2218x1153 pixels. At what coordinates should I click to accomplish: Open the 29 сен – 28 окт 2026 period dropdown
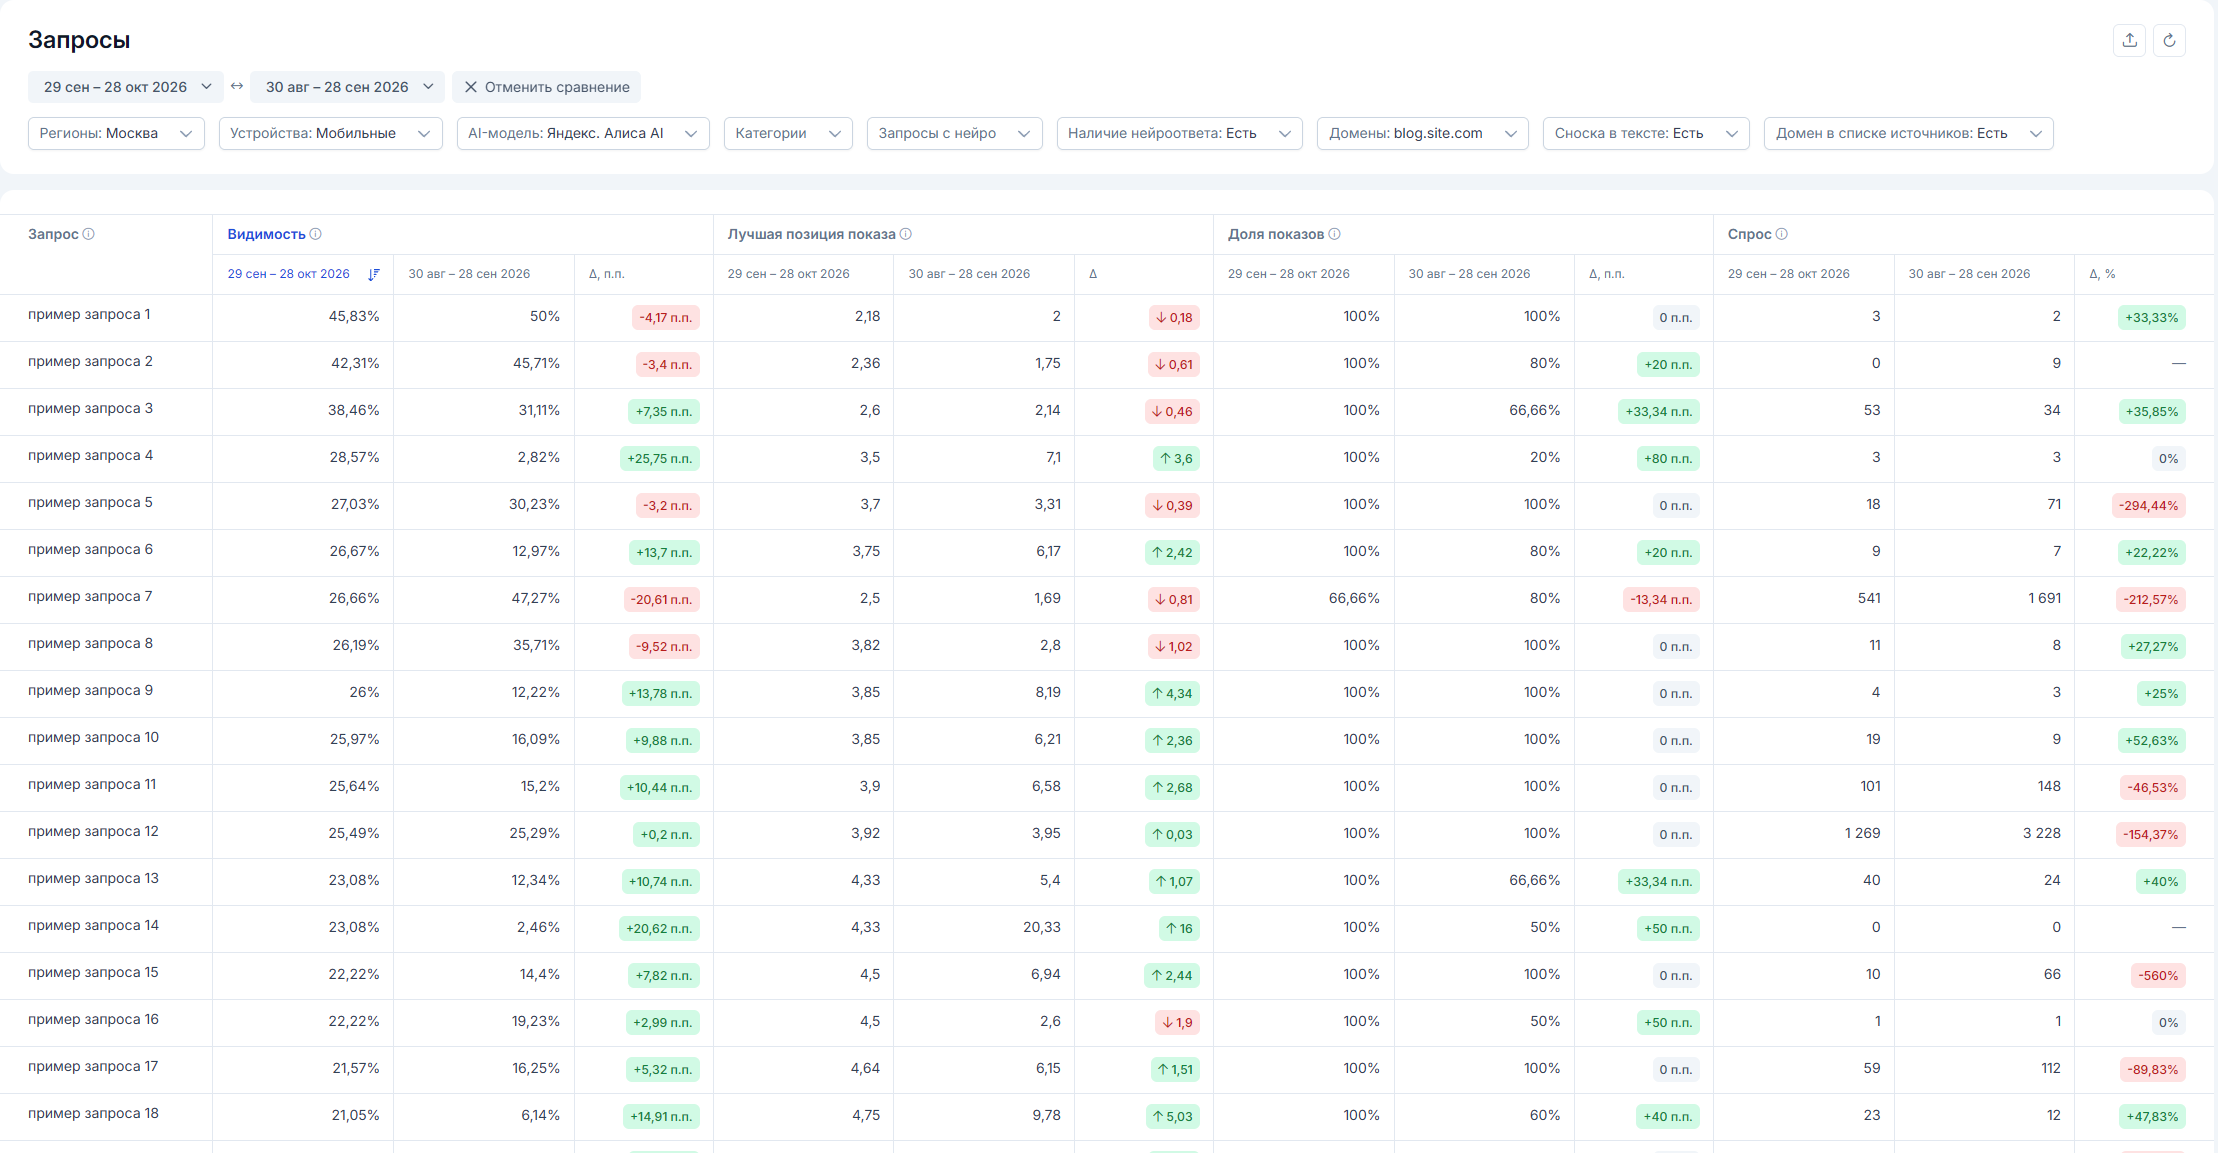tap(126, 87)
